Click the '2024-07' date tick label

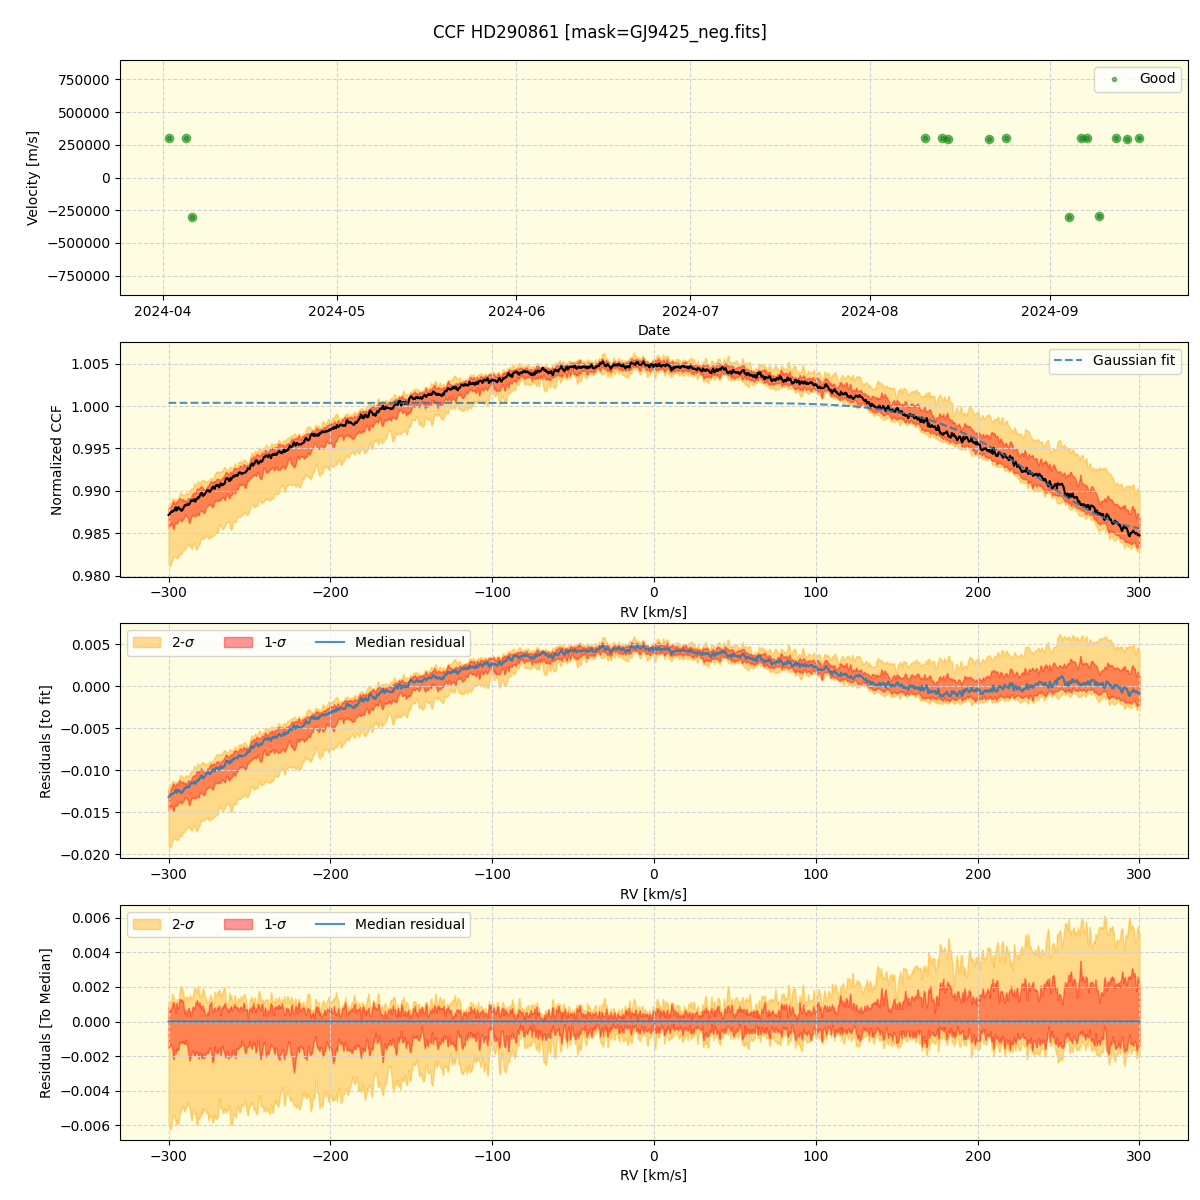(x=690, y=311)
